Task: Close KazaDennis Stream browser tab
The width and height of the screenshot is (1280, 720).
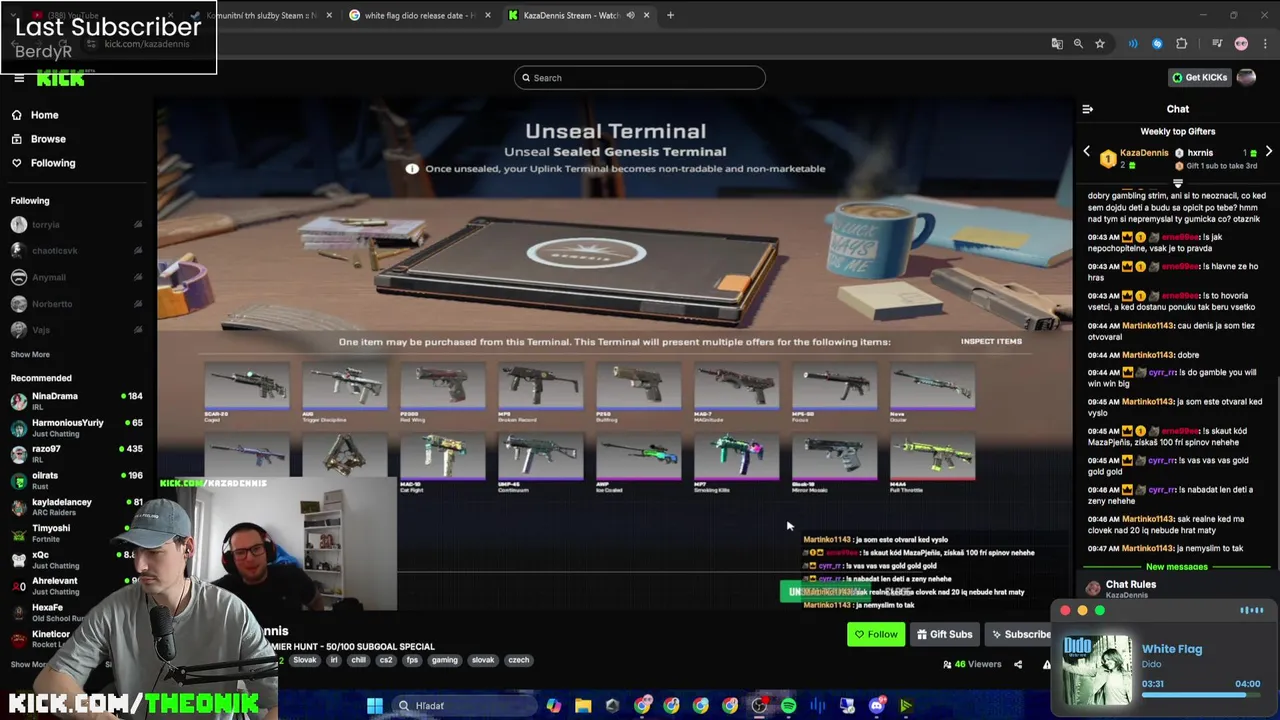Action: pyautogui.click(x=646, y=15)
